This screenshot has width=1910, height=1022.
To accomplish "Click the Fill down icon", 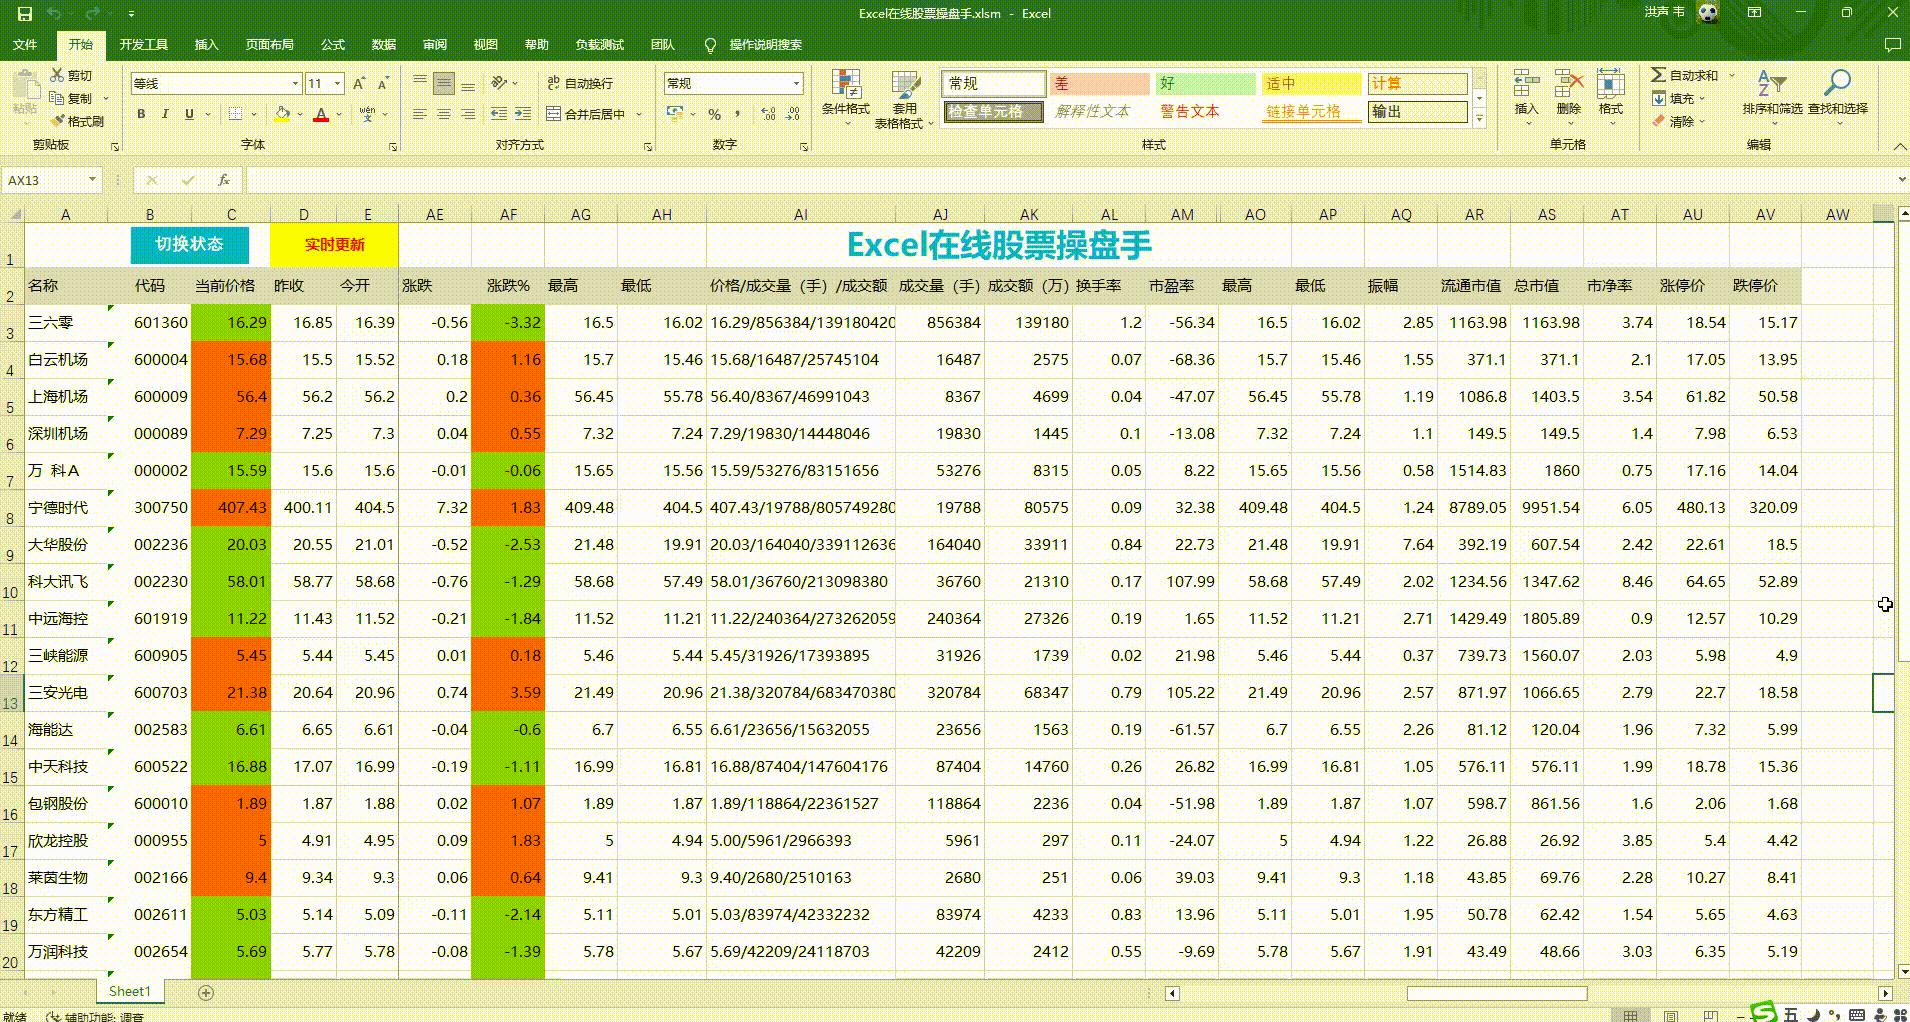I will click(x=1659, y=98).
